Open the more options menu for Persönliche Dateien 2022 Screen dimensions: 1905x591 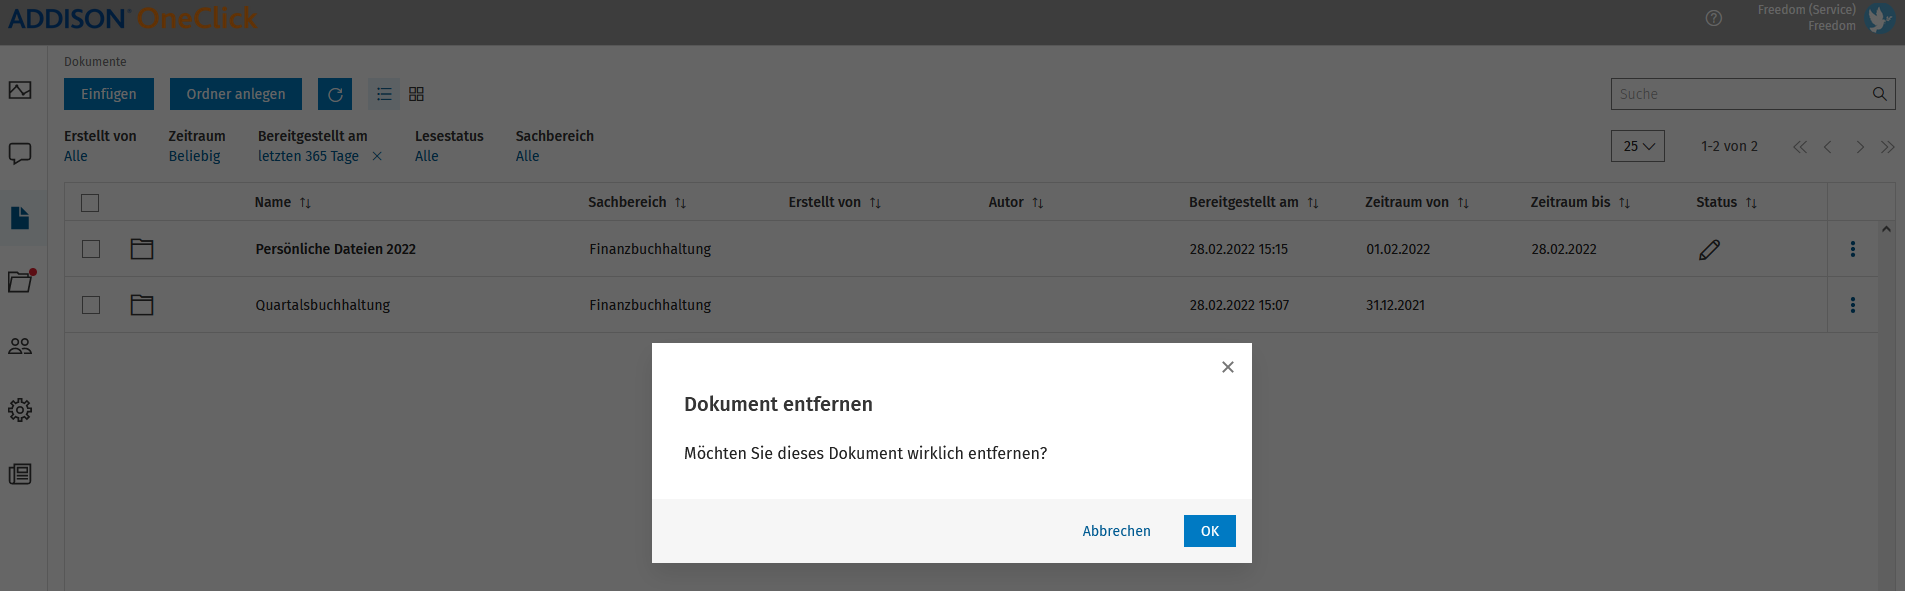(x=1852, y=249)
